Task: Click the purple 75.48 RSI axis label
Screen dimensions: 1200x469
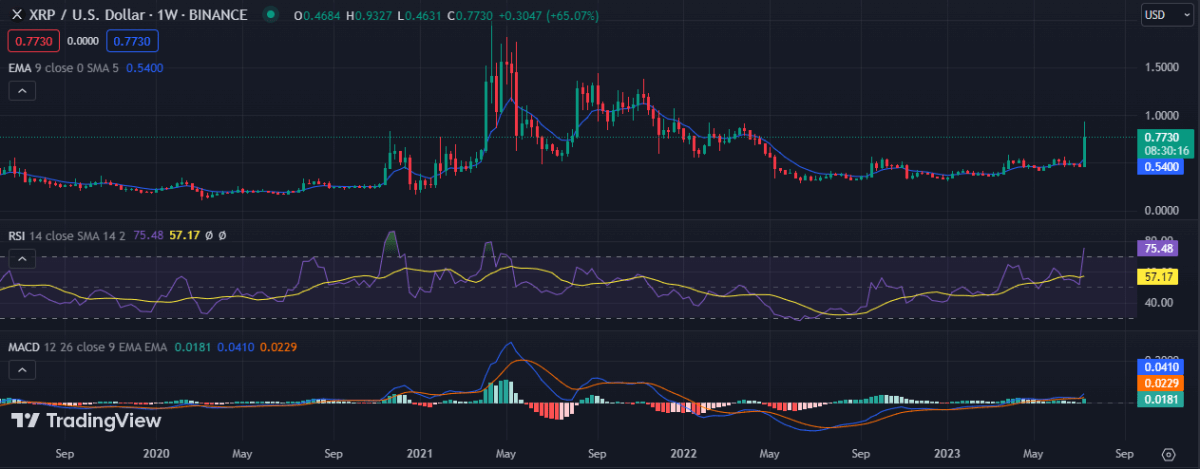Action: point(1160,246)
